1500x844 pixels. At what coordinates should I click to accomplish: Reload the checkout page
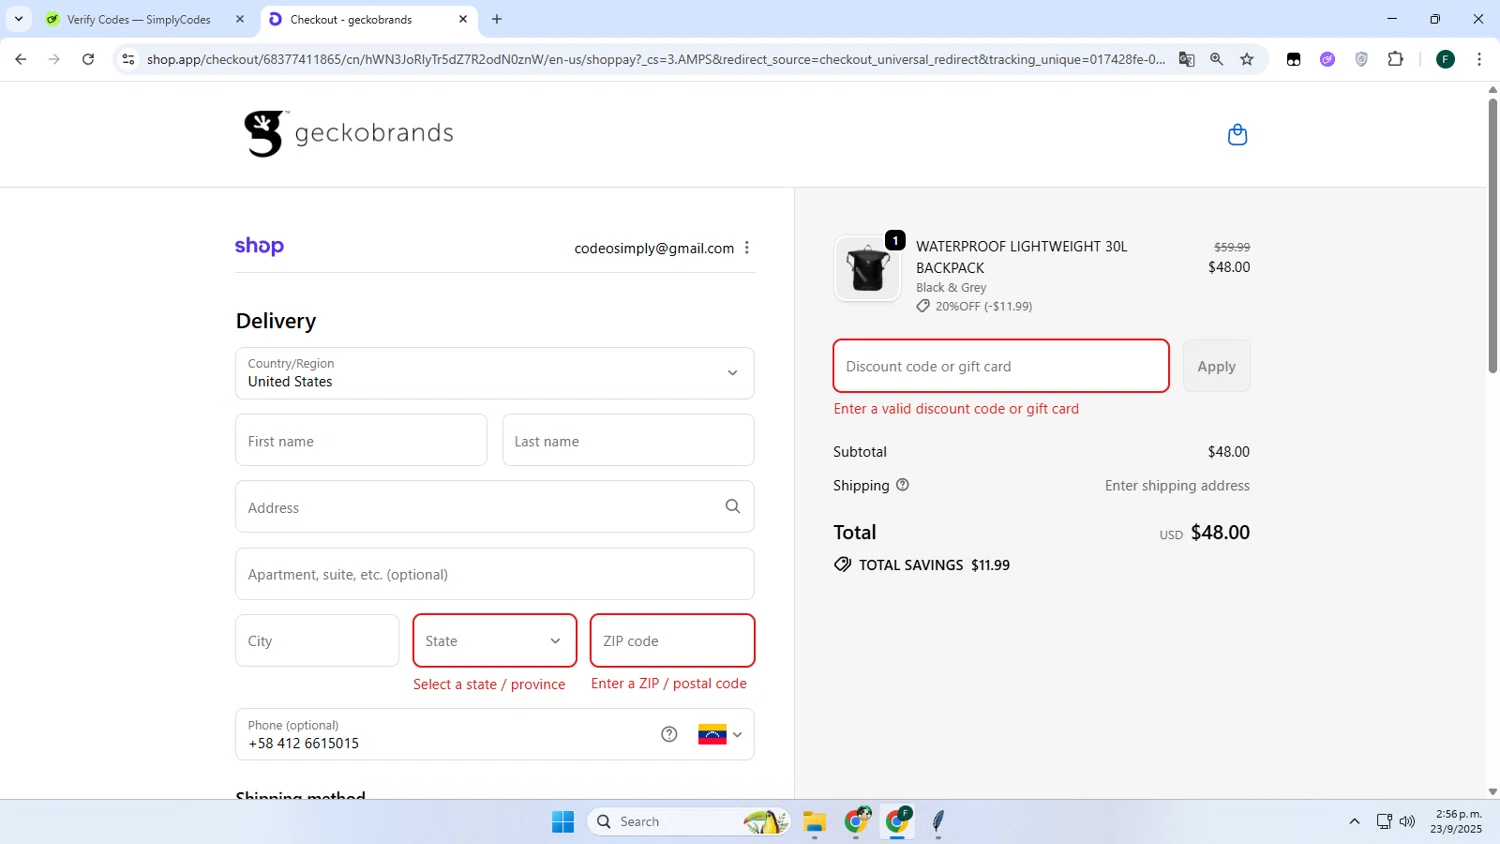tap(88, 59)
